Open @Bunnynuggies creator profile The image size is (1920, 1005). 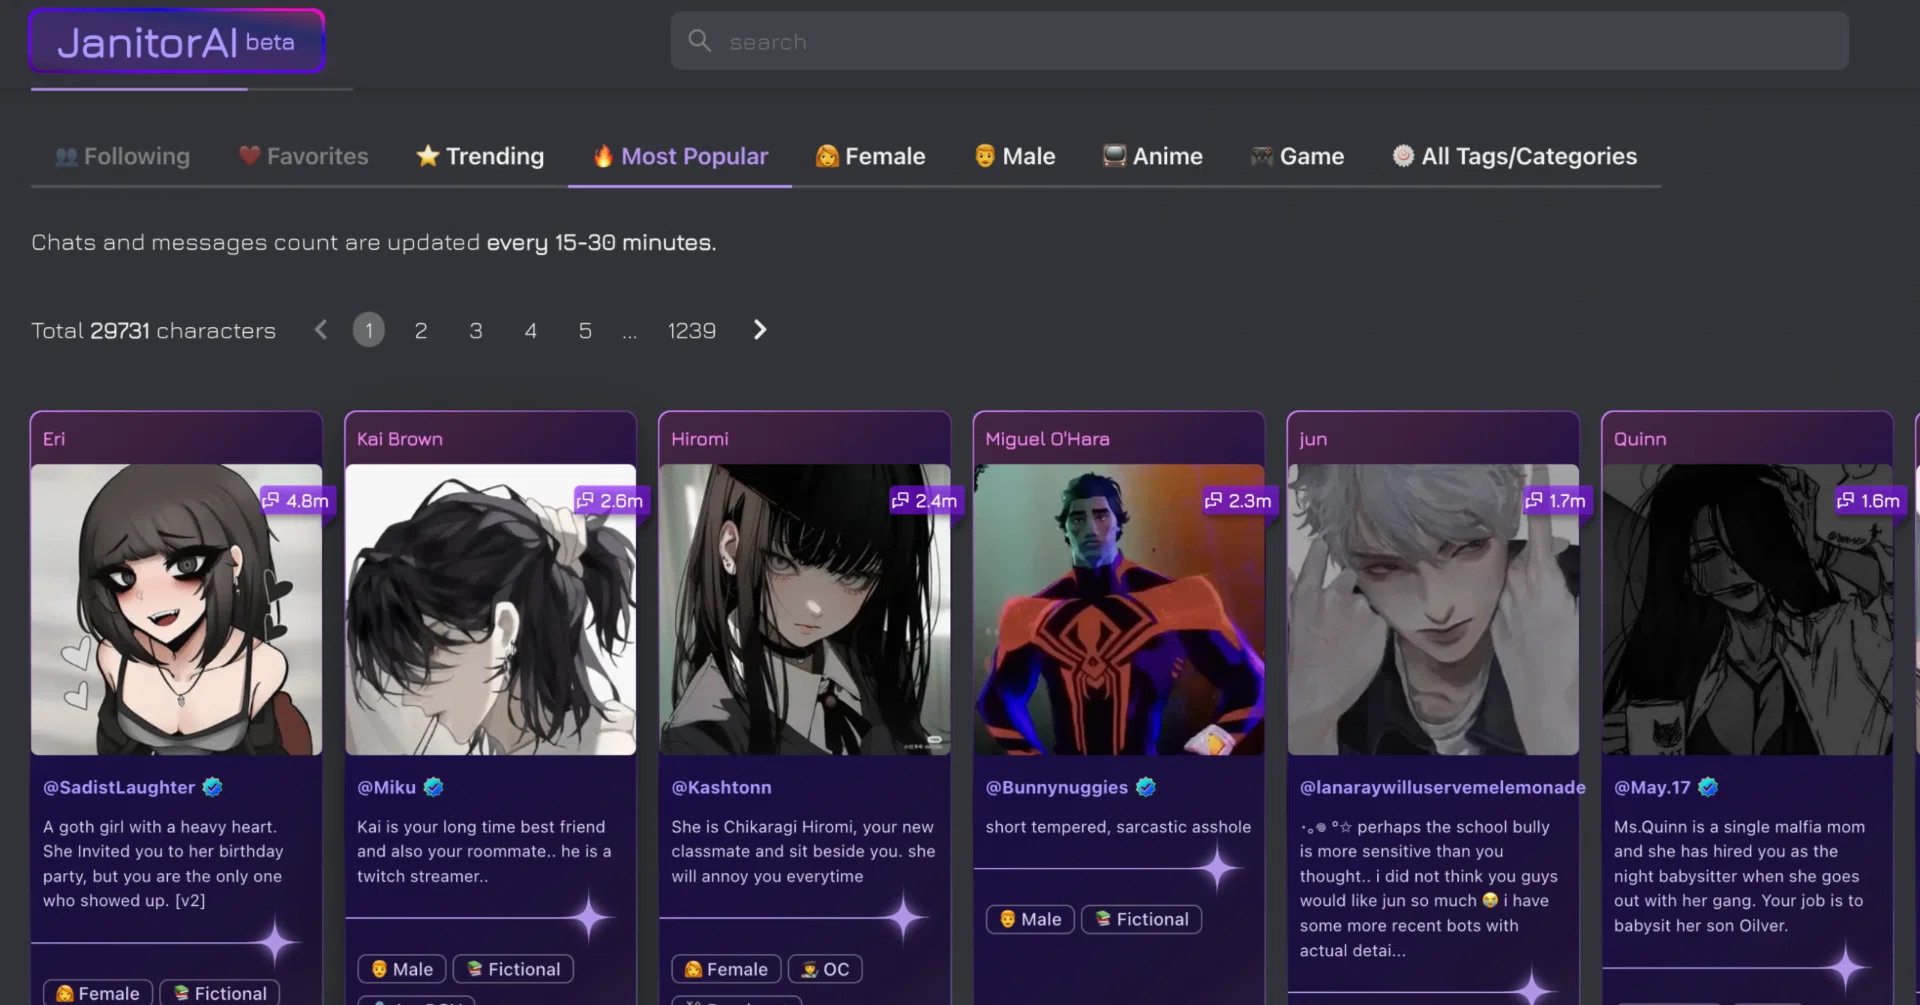coord(1056,787)
